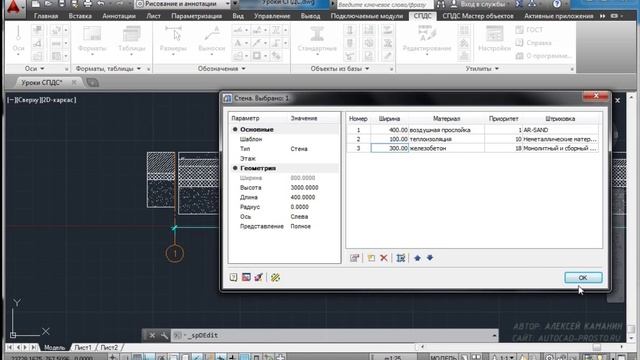Confirm the wall dialog with OK
The width and height of the screenshot is (640, 360).
pyautogui.click(x=583, y=278)
